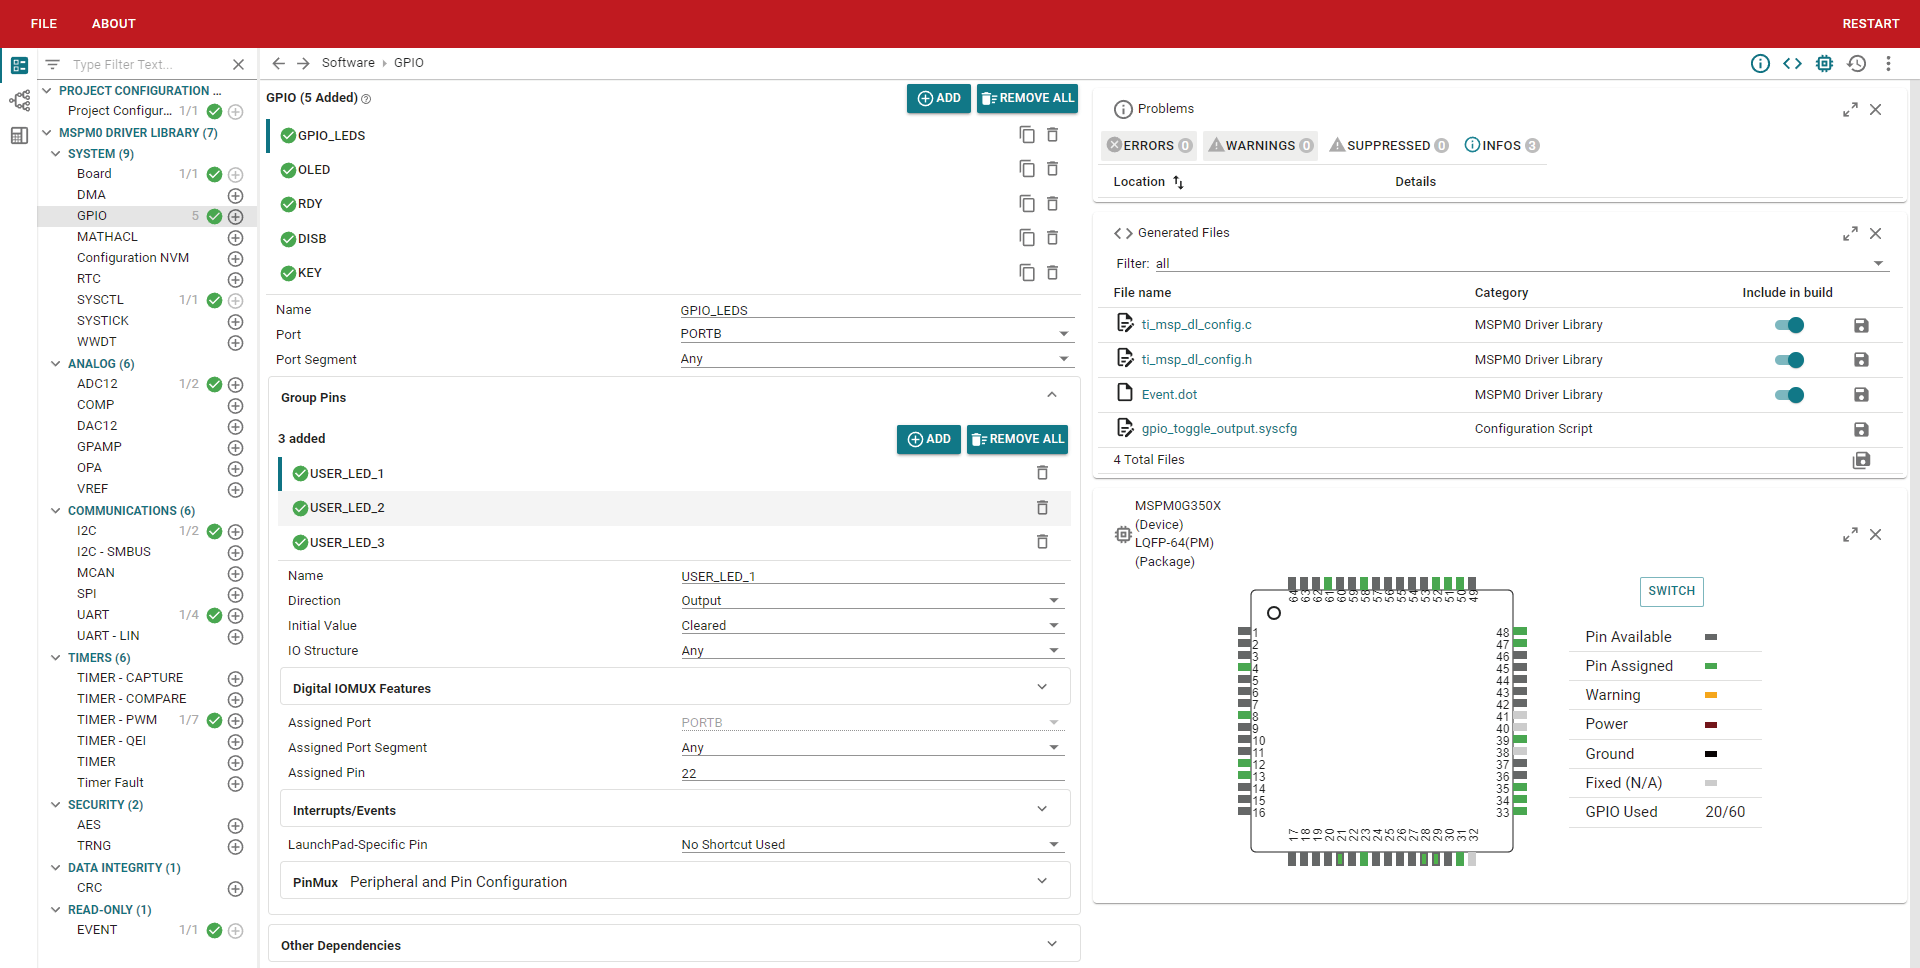
Task: Collapse the Group Pins section
Action: (x=1052, y=396)
